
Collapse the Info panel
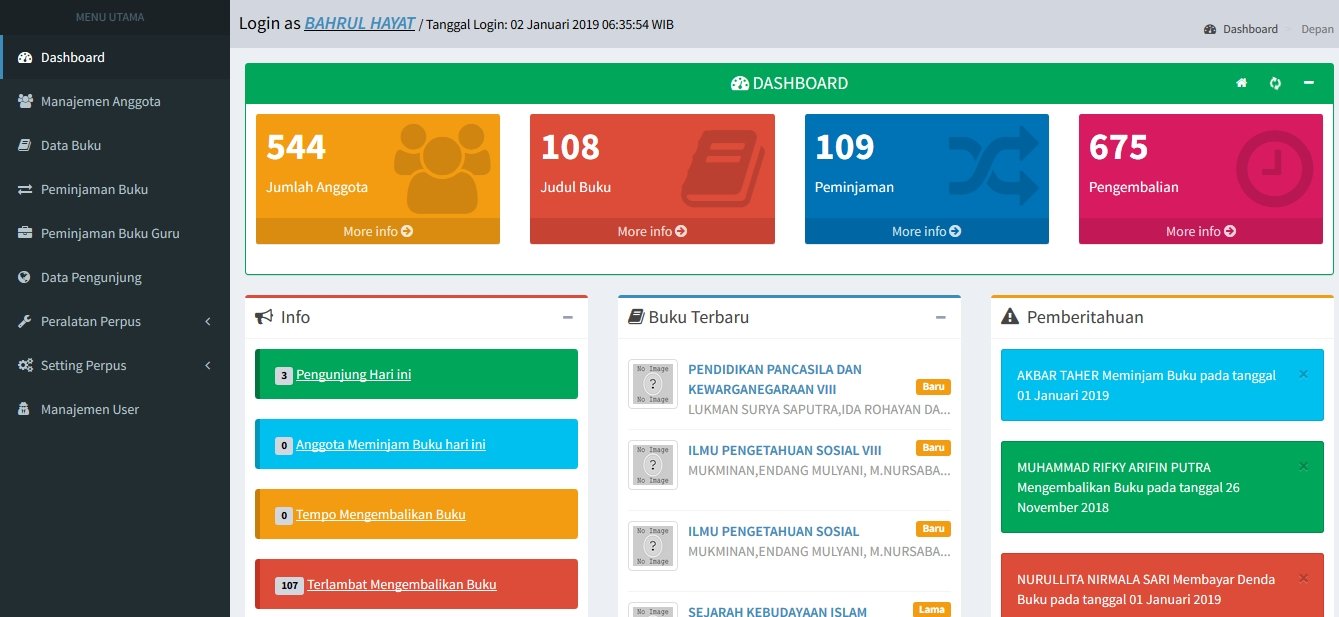[x=567, y=317]
